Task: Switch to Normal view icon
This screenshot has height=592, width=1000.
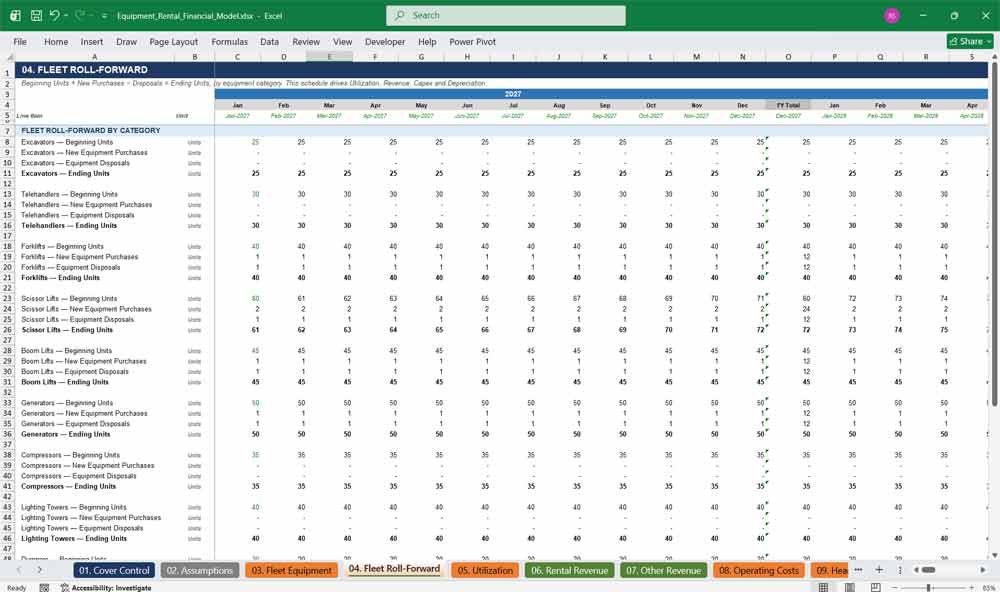Action: [x=823, y=587]
